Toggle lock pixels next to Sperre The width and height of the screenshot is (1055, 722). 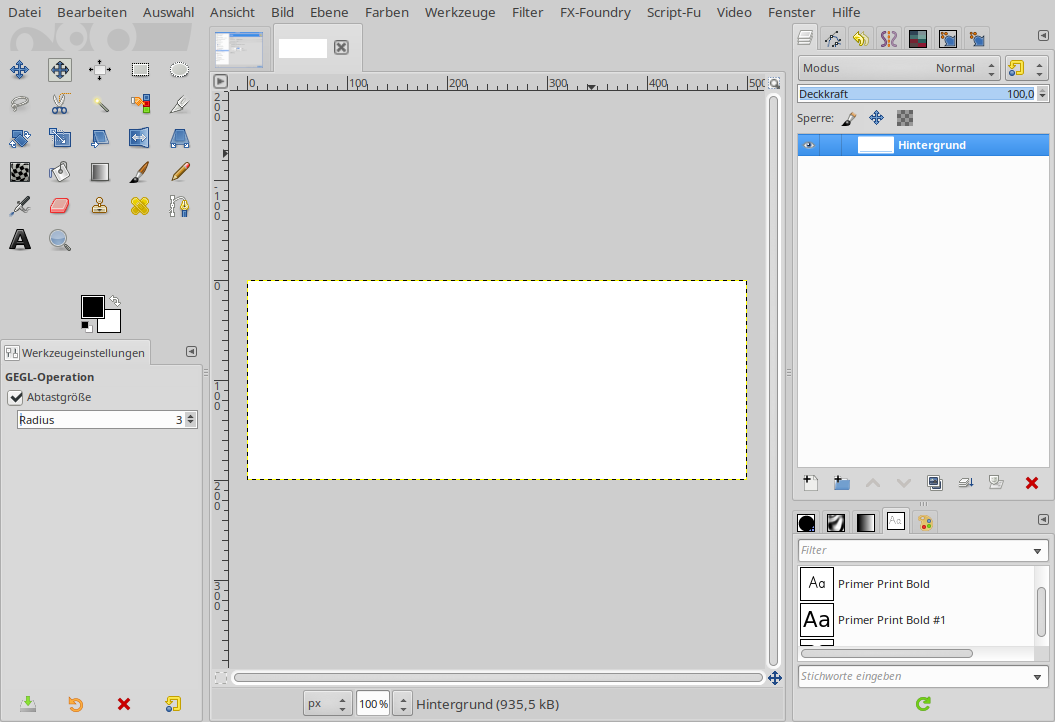(848, 118)
